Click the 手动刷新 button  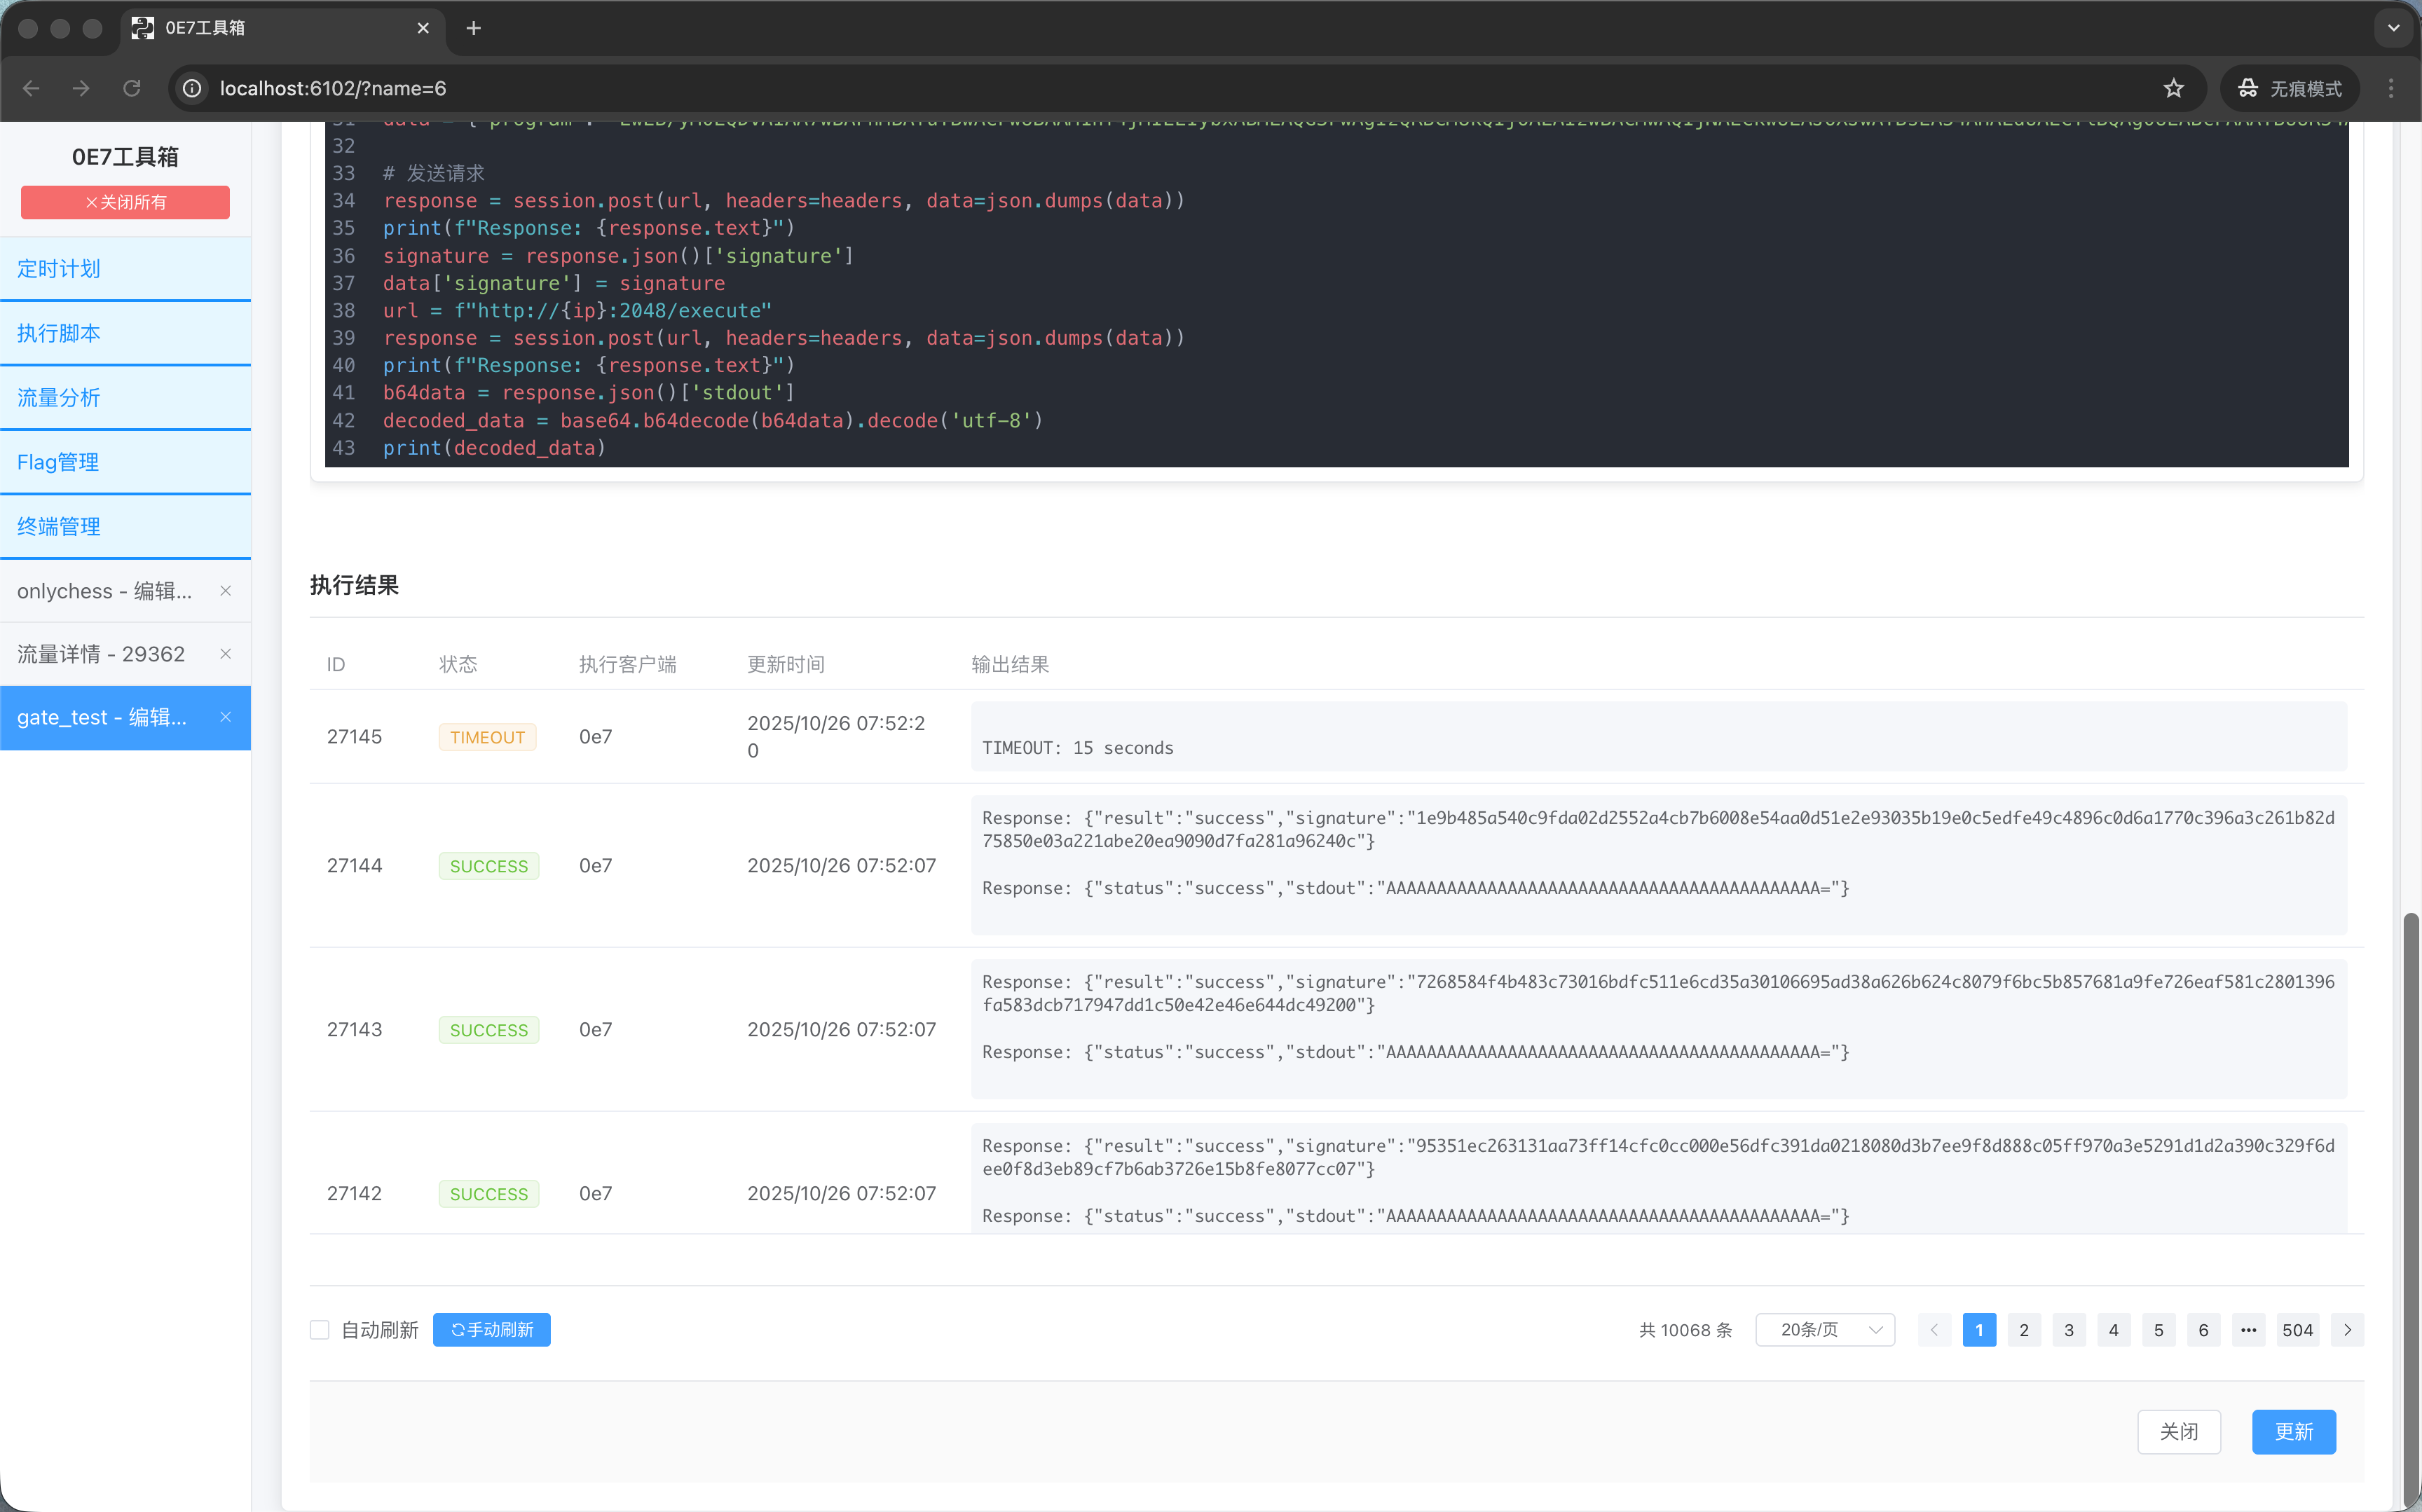[491, 1330]
